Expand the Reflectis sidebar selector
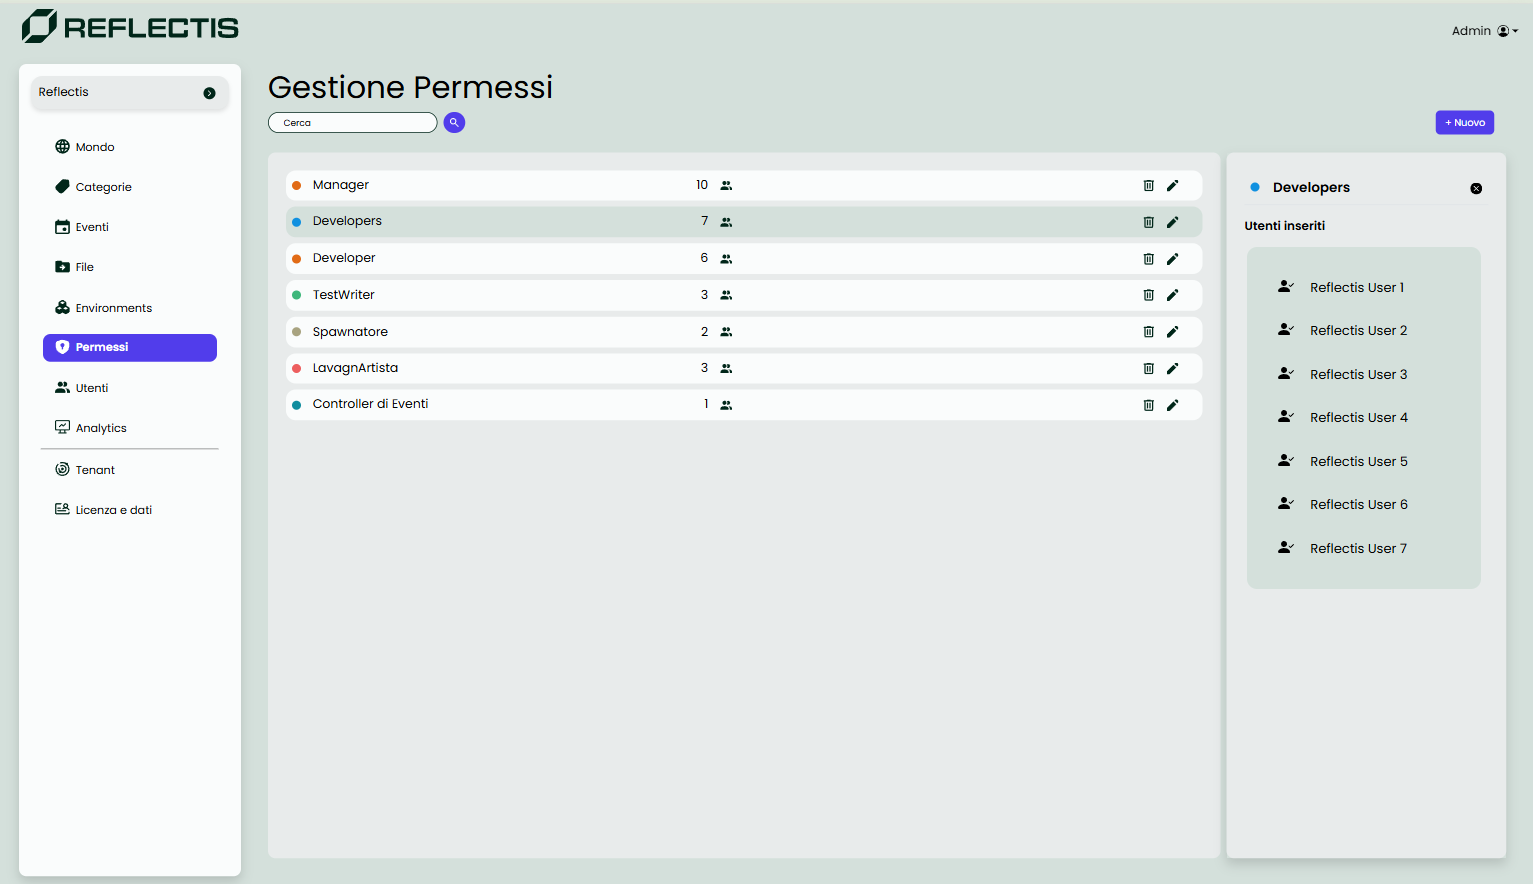Screen dimensions: 1533x884 (209, 92)
